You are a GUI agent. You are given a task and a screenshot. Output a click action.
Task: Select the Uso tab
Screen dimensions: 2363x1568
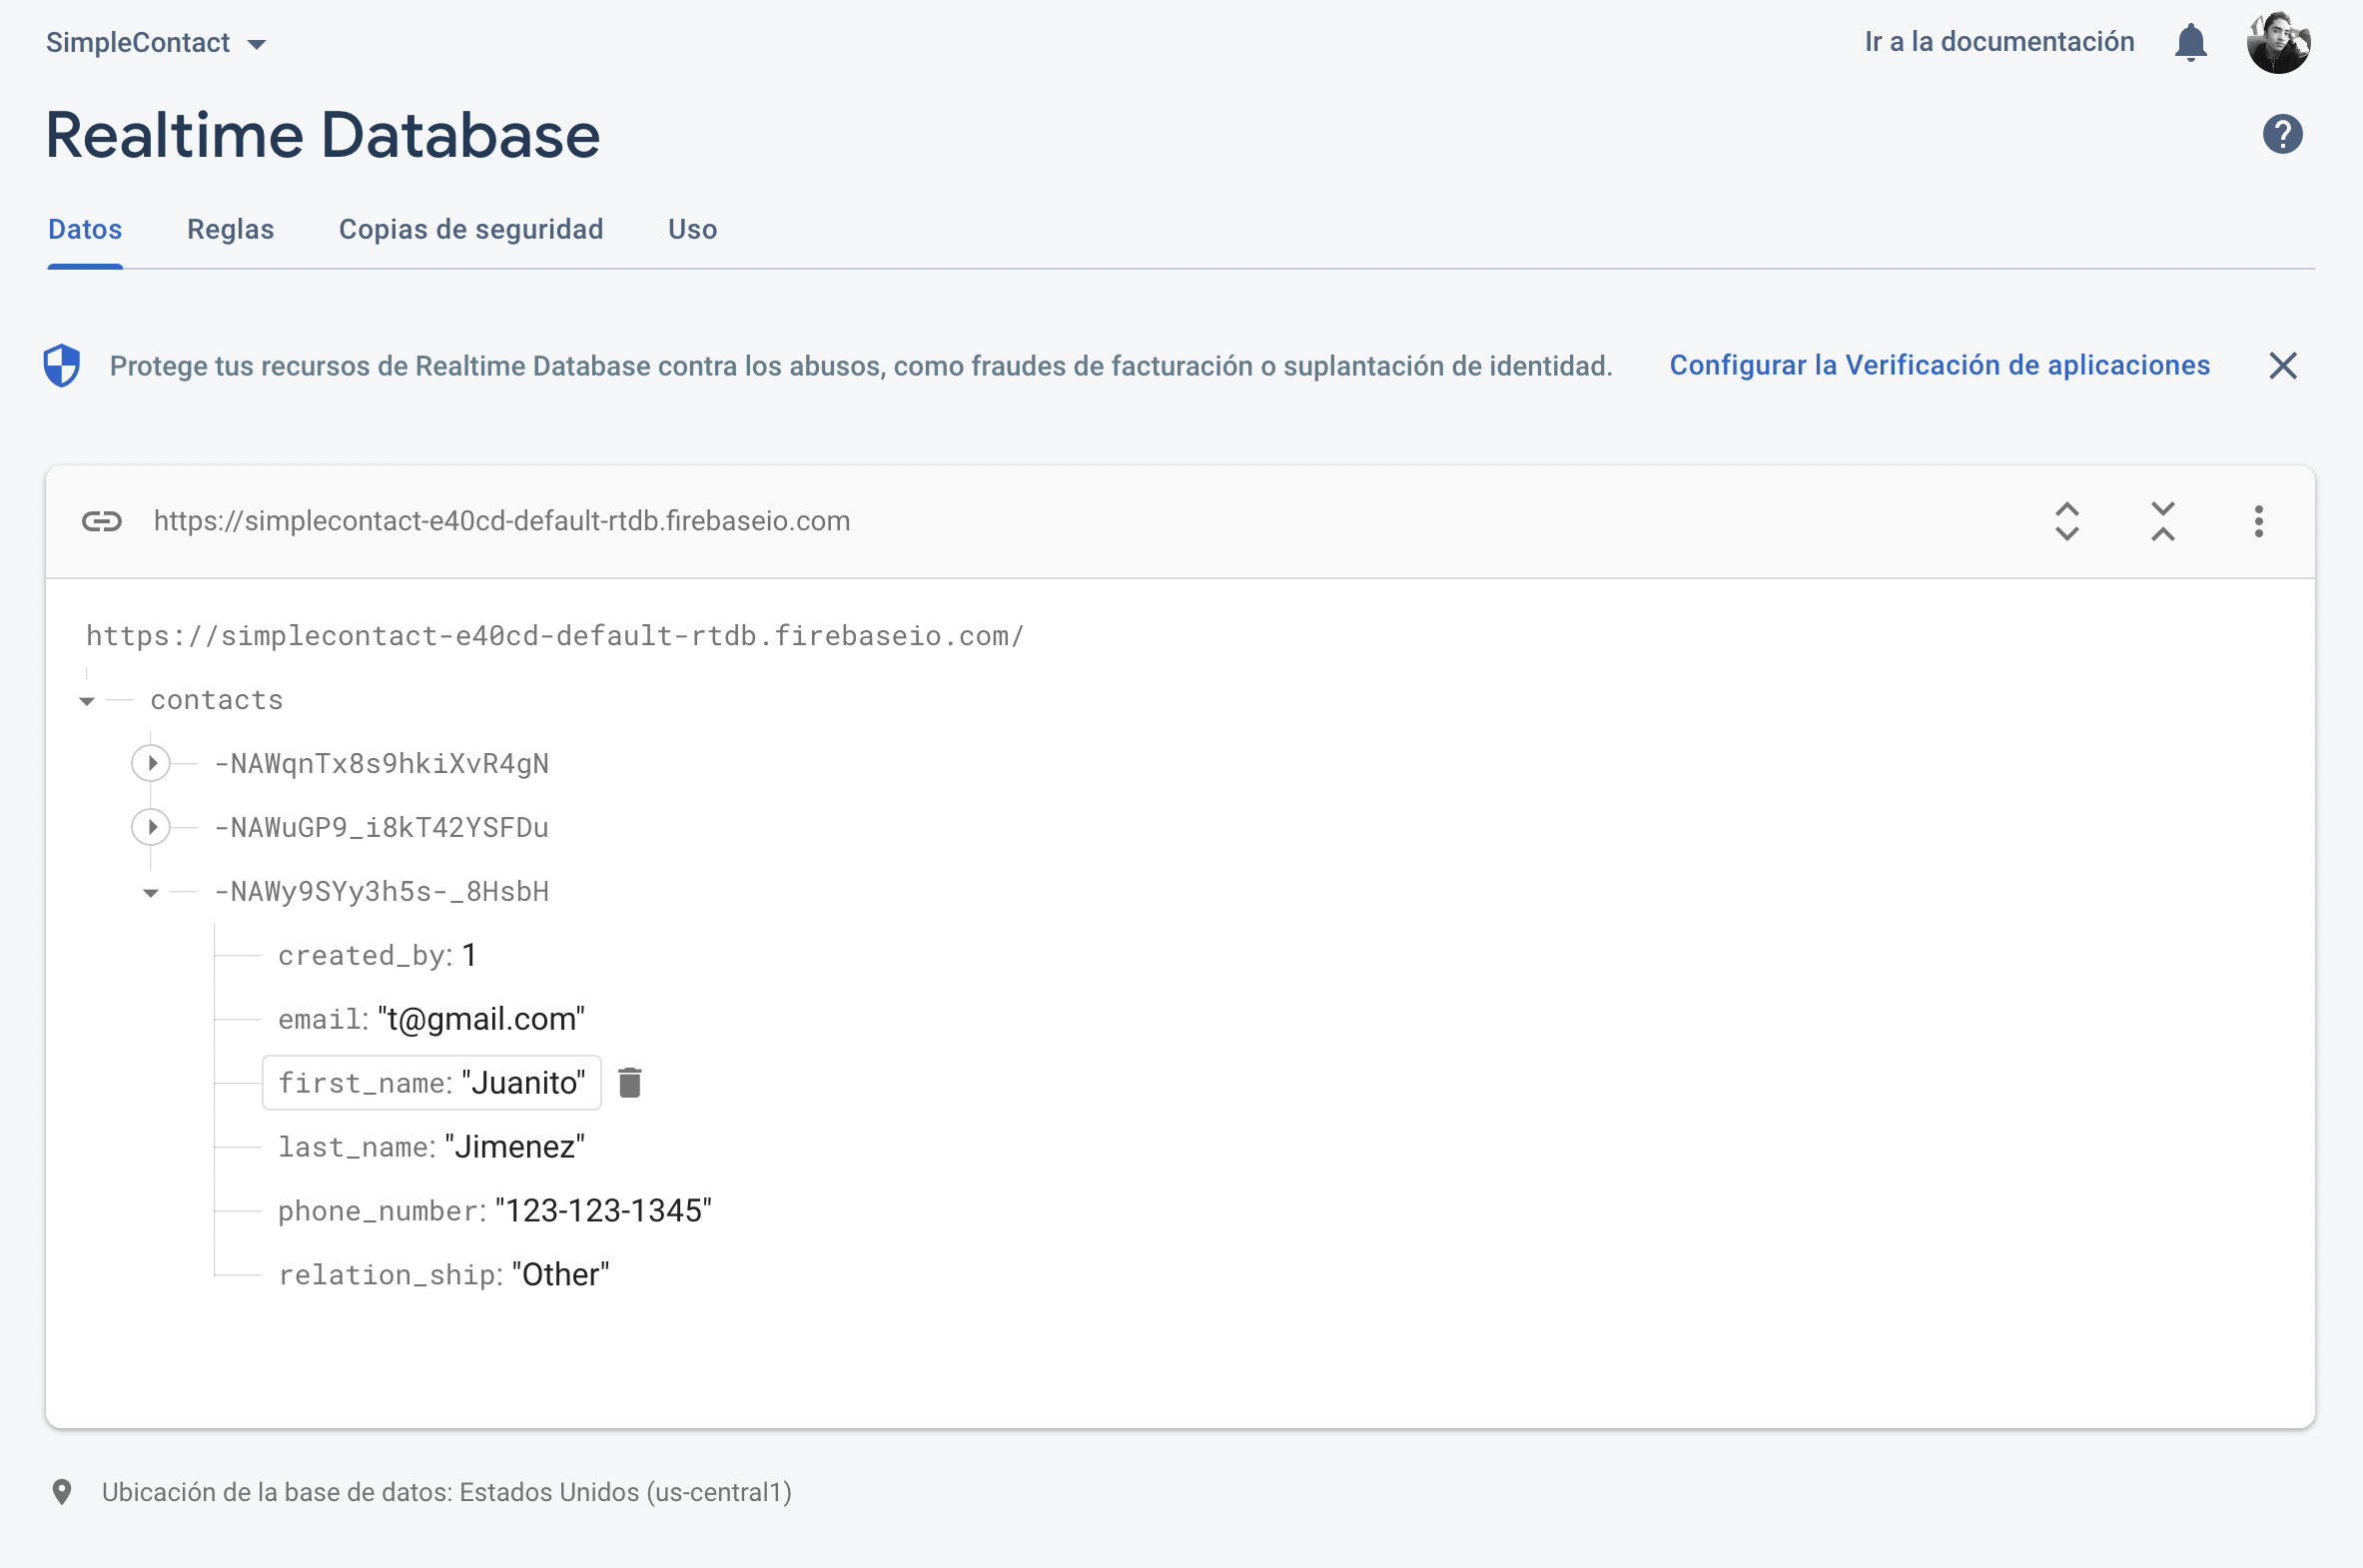(x=692, y=229)
